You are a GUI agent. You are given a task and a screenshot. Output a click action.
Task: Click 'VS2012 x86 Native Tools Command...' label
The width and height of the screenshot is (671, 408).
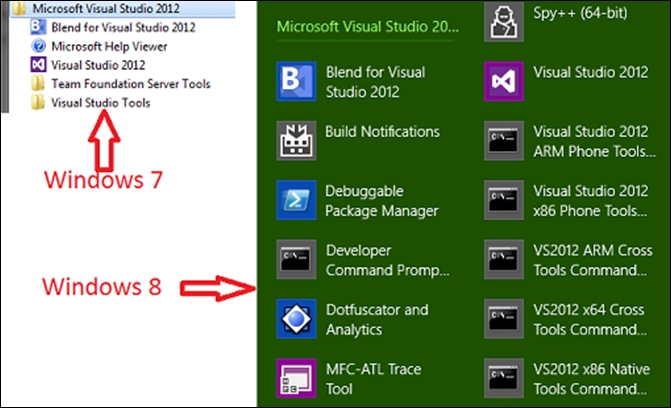pyautogui.click(x=592, y=379)
